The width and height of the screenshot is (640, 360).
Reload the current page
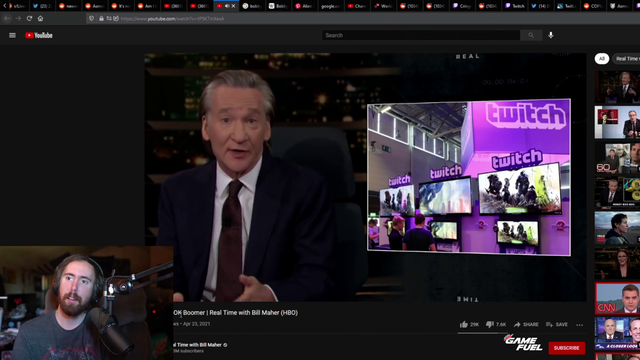click(x=29, y=18)
